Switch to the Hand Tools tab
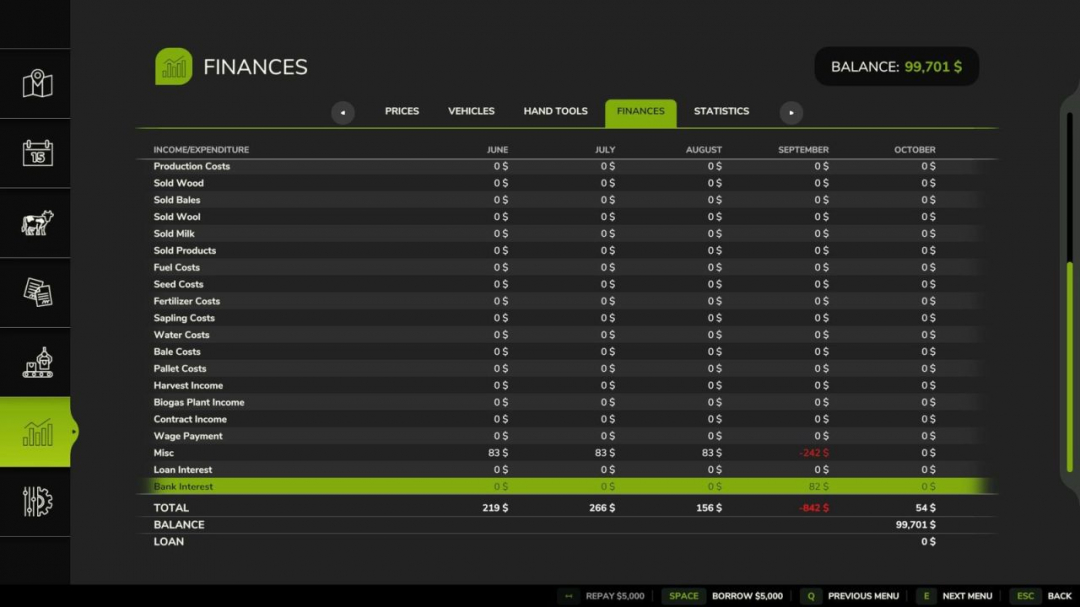The height and width of the screenshot is (607, 1080). click(555, 111)
